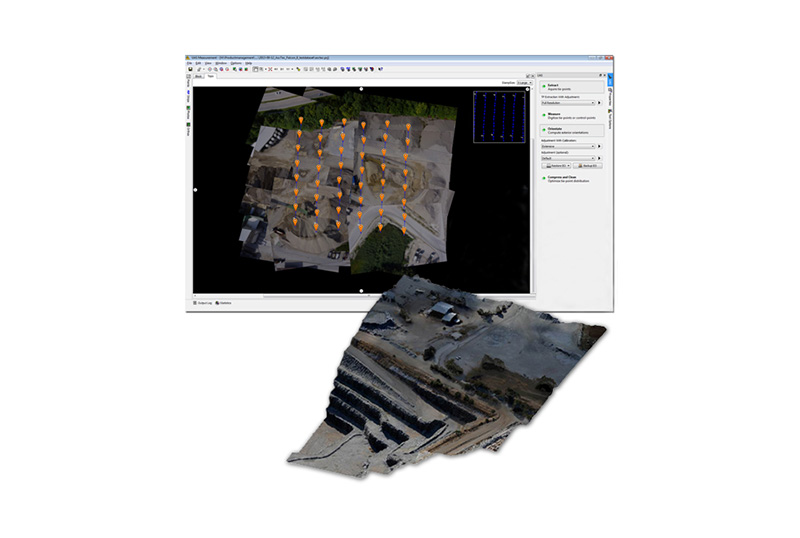Image resolution: width=800 pixels, height=538 pixels.
Task: Click the flight-path overview thumbnail
Action: [498, 125]
